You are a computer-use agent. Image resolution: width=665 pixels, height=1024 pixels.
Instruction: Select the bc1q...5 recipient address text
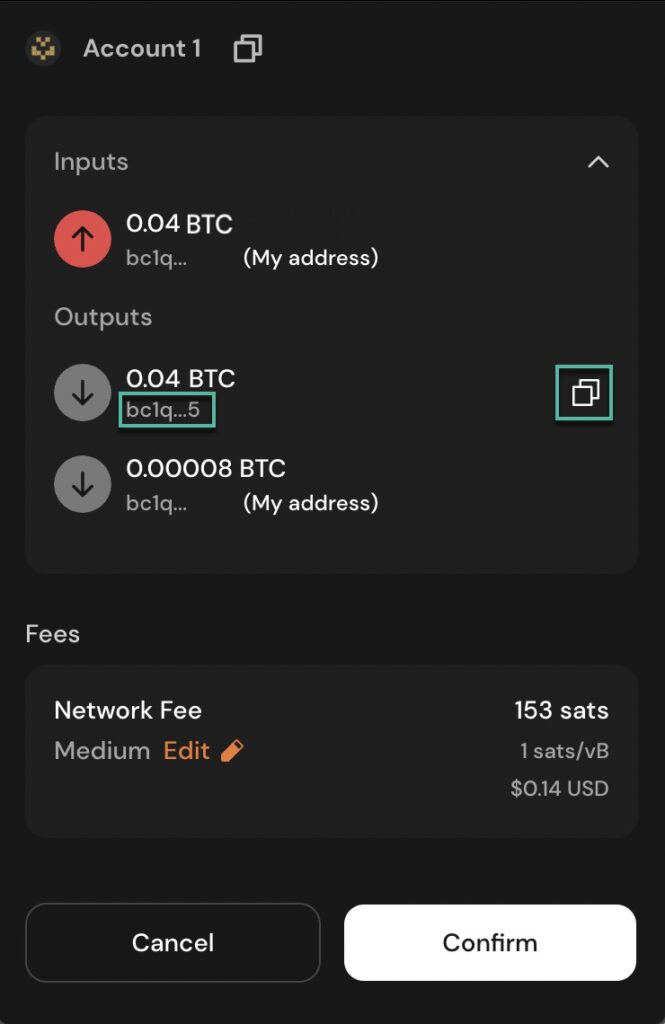pos(166,409)
